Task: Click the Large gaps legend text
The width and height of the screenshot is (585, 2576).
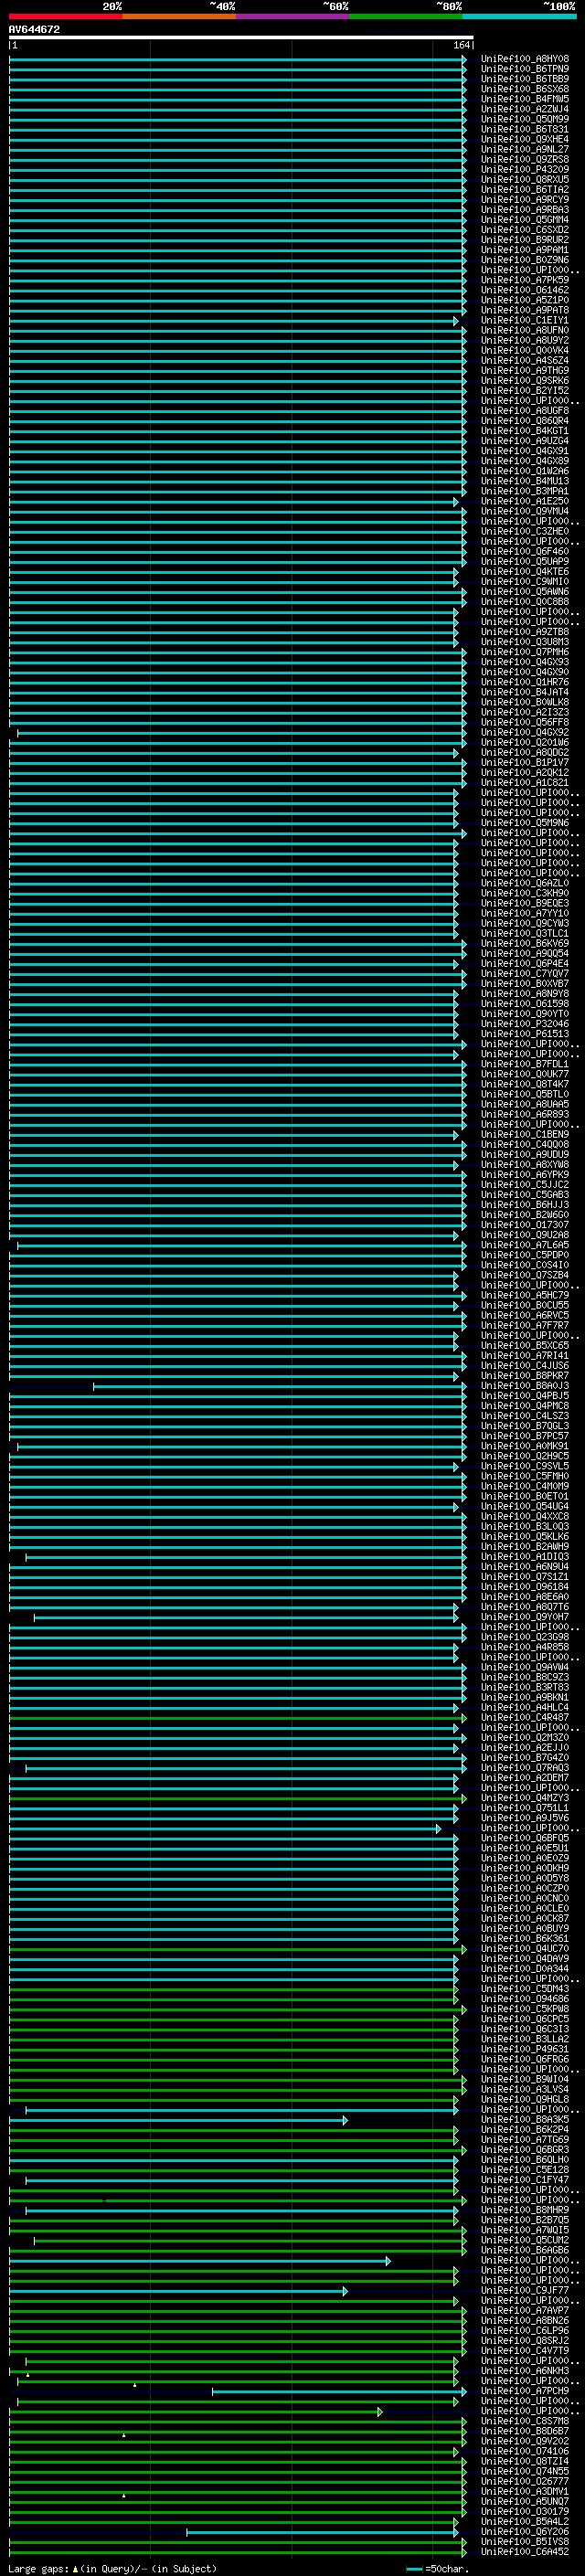Action: point(112,2568)
